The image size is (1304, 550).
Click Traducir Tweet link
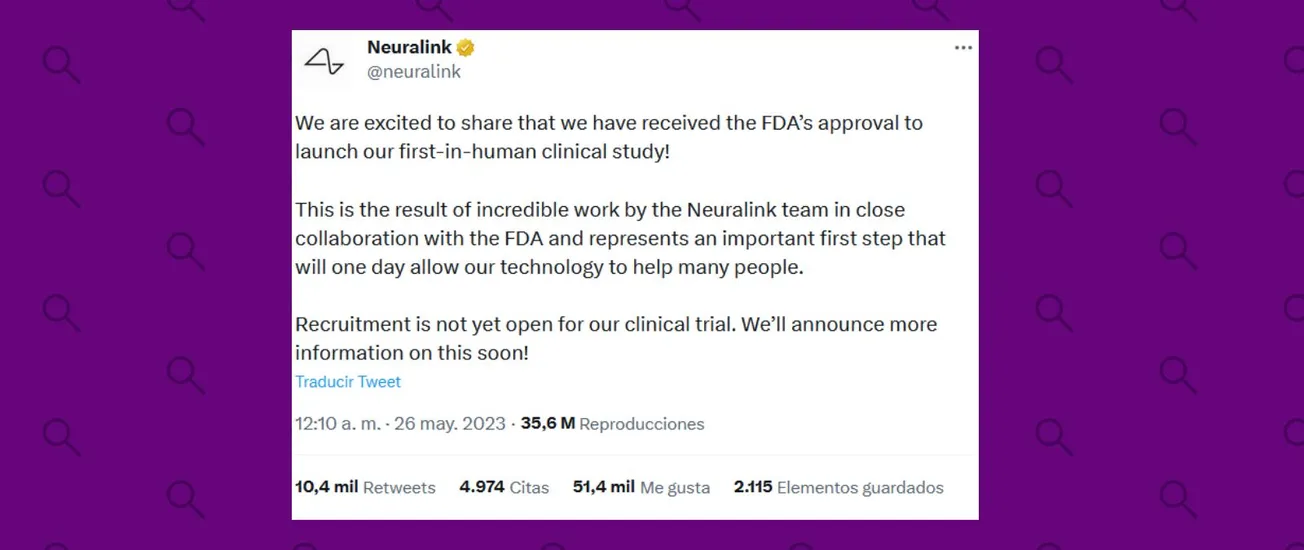coord(348,382)
